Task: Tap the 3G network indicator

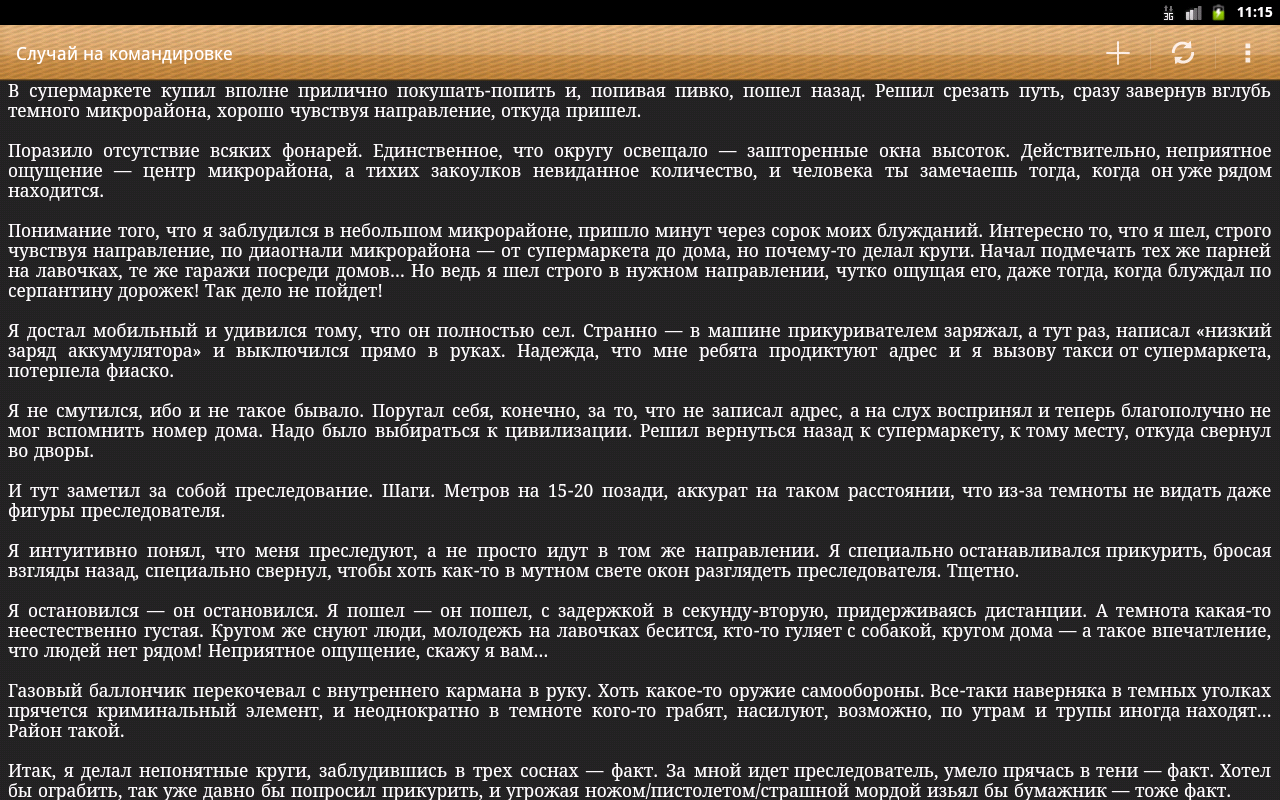Action: point(1168,13)
